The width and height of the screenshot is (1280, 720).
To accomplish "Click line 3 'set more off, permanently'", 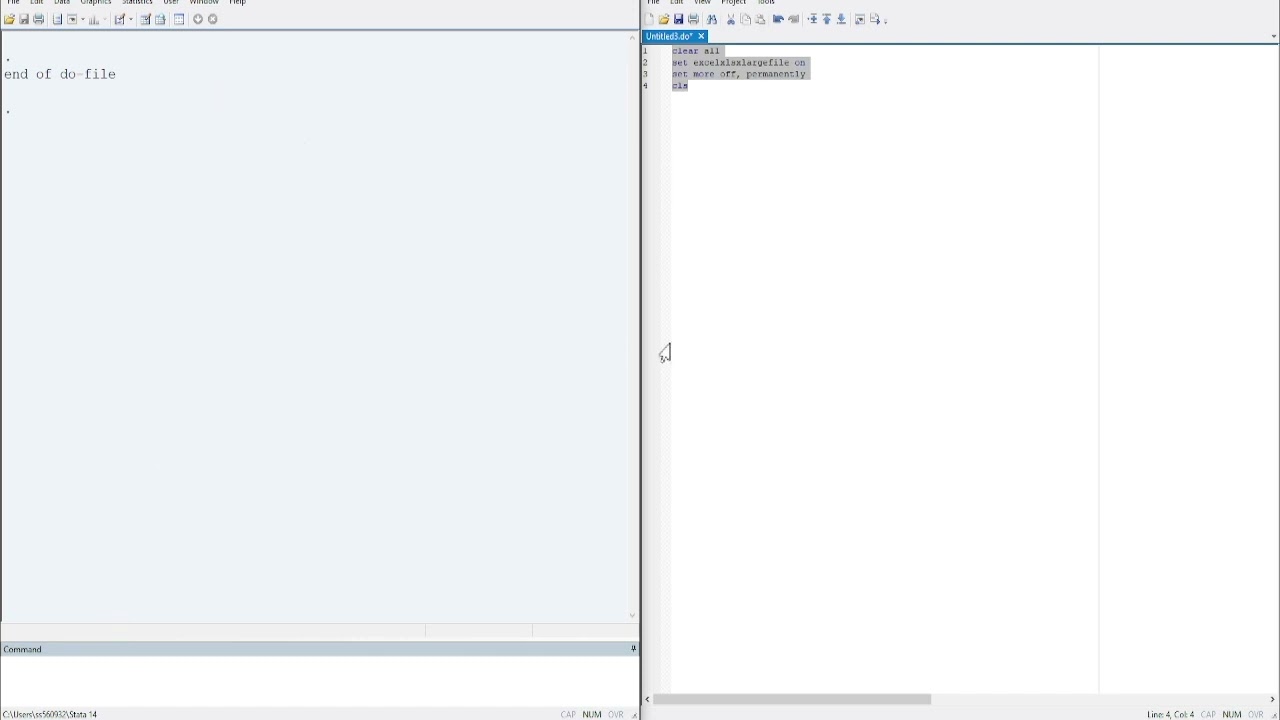I will (738, 74).
